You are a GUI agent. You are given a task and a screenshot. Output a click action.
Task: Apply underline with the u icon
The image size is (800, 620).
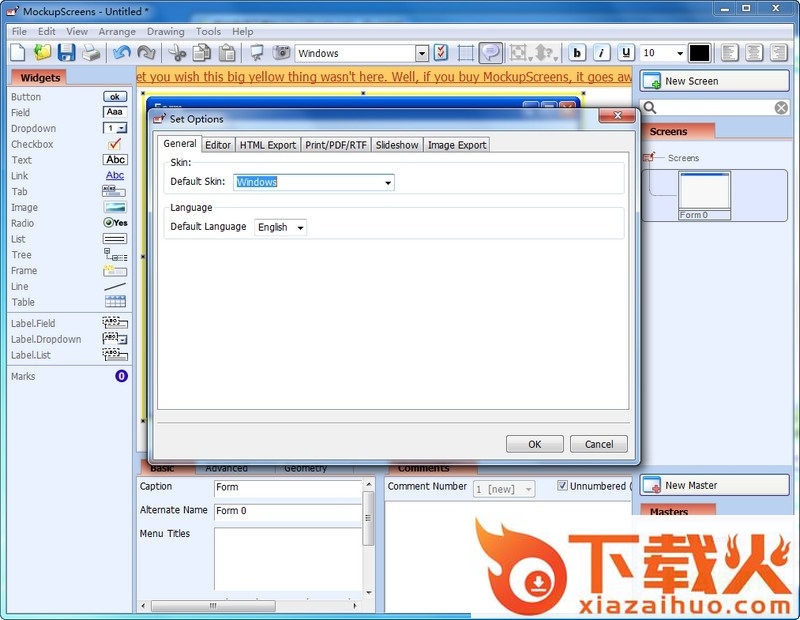(x=626, y=53)
